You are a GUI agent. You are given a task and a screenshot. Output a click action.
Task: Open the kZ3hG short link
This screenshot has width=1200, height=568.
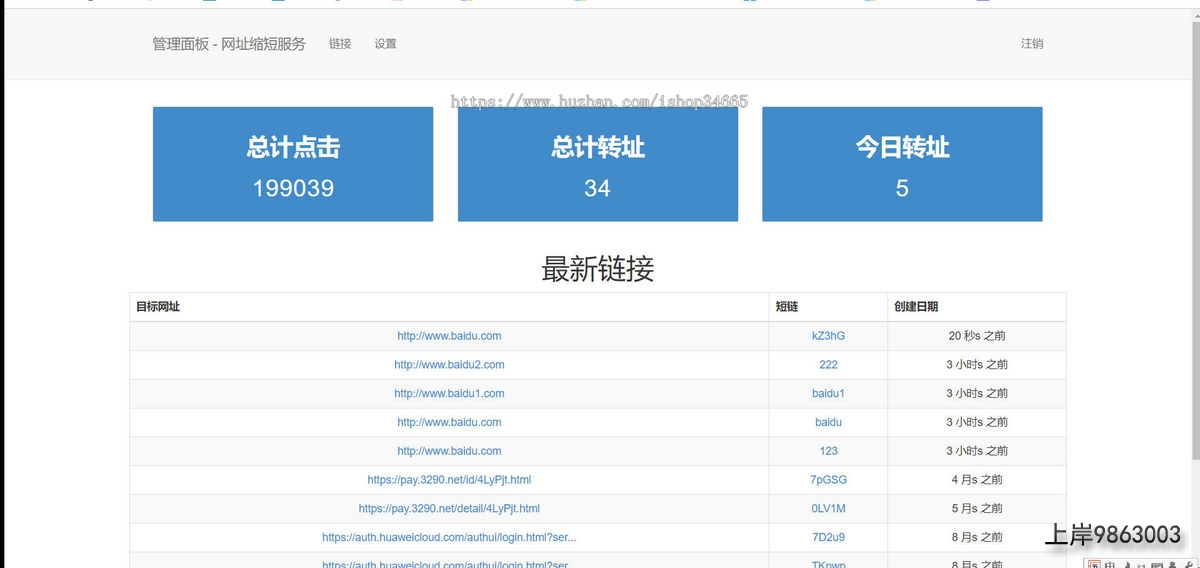828,336
